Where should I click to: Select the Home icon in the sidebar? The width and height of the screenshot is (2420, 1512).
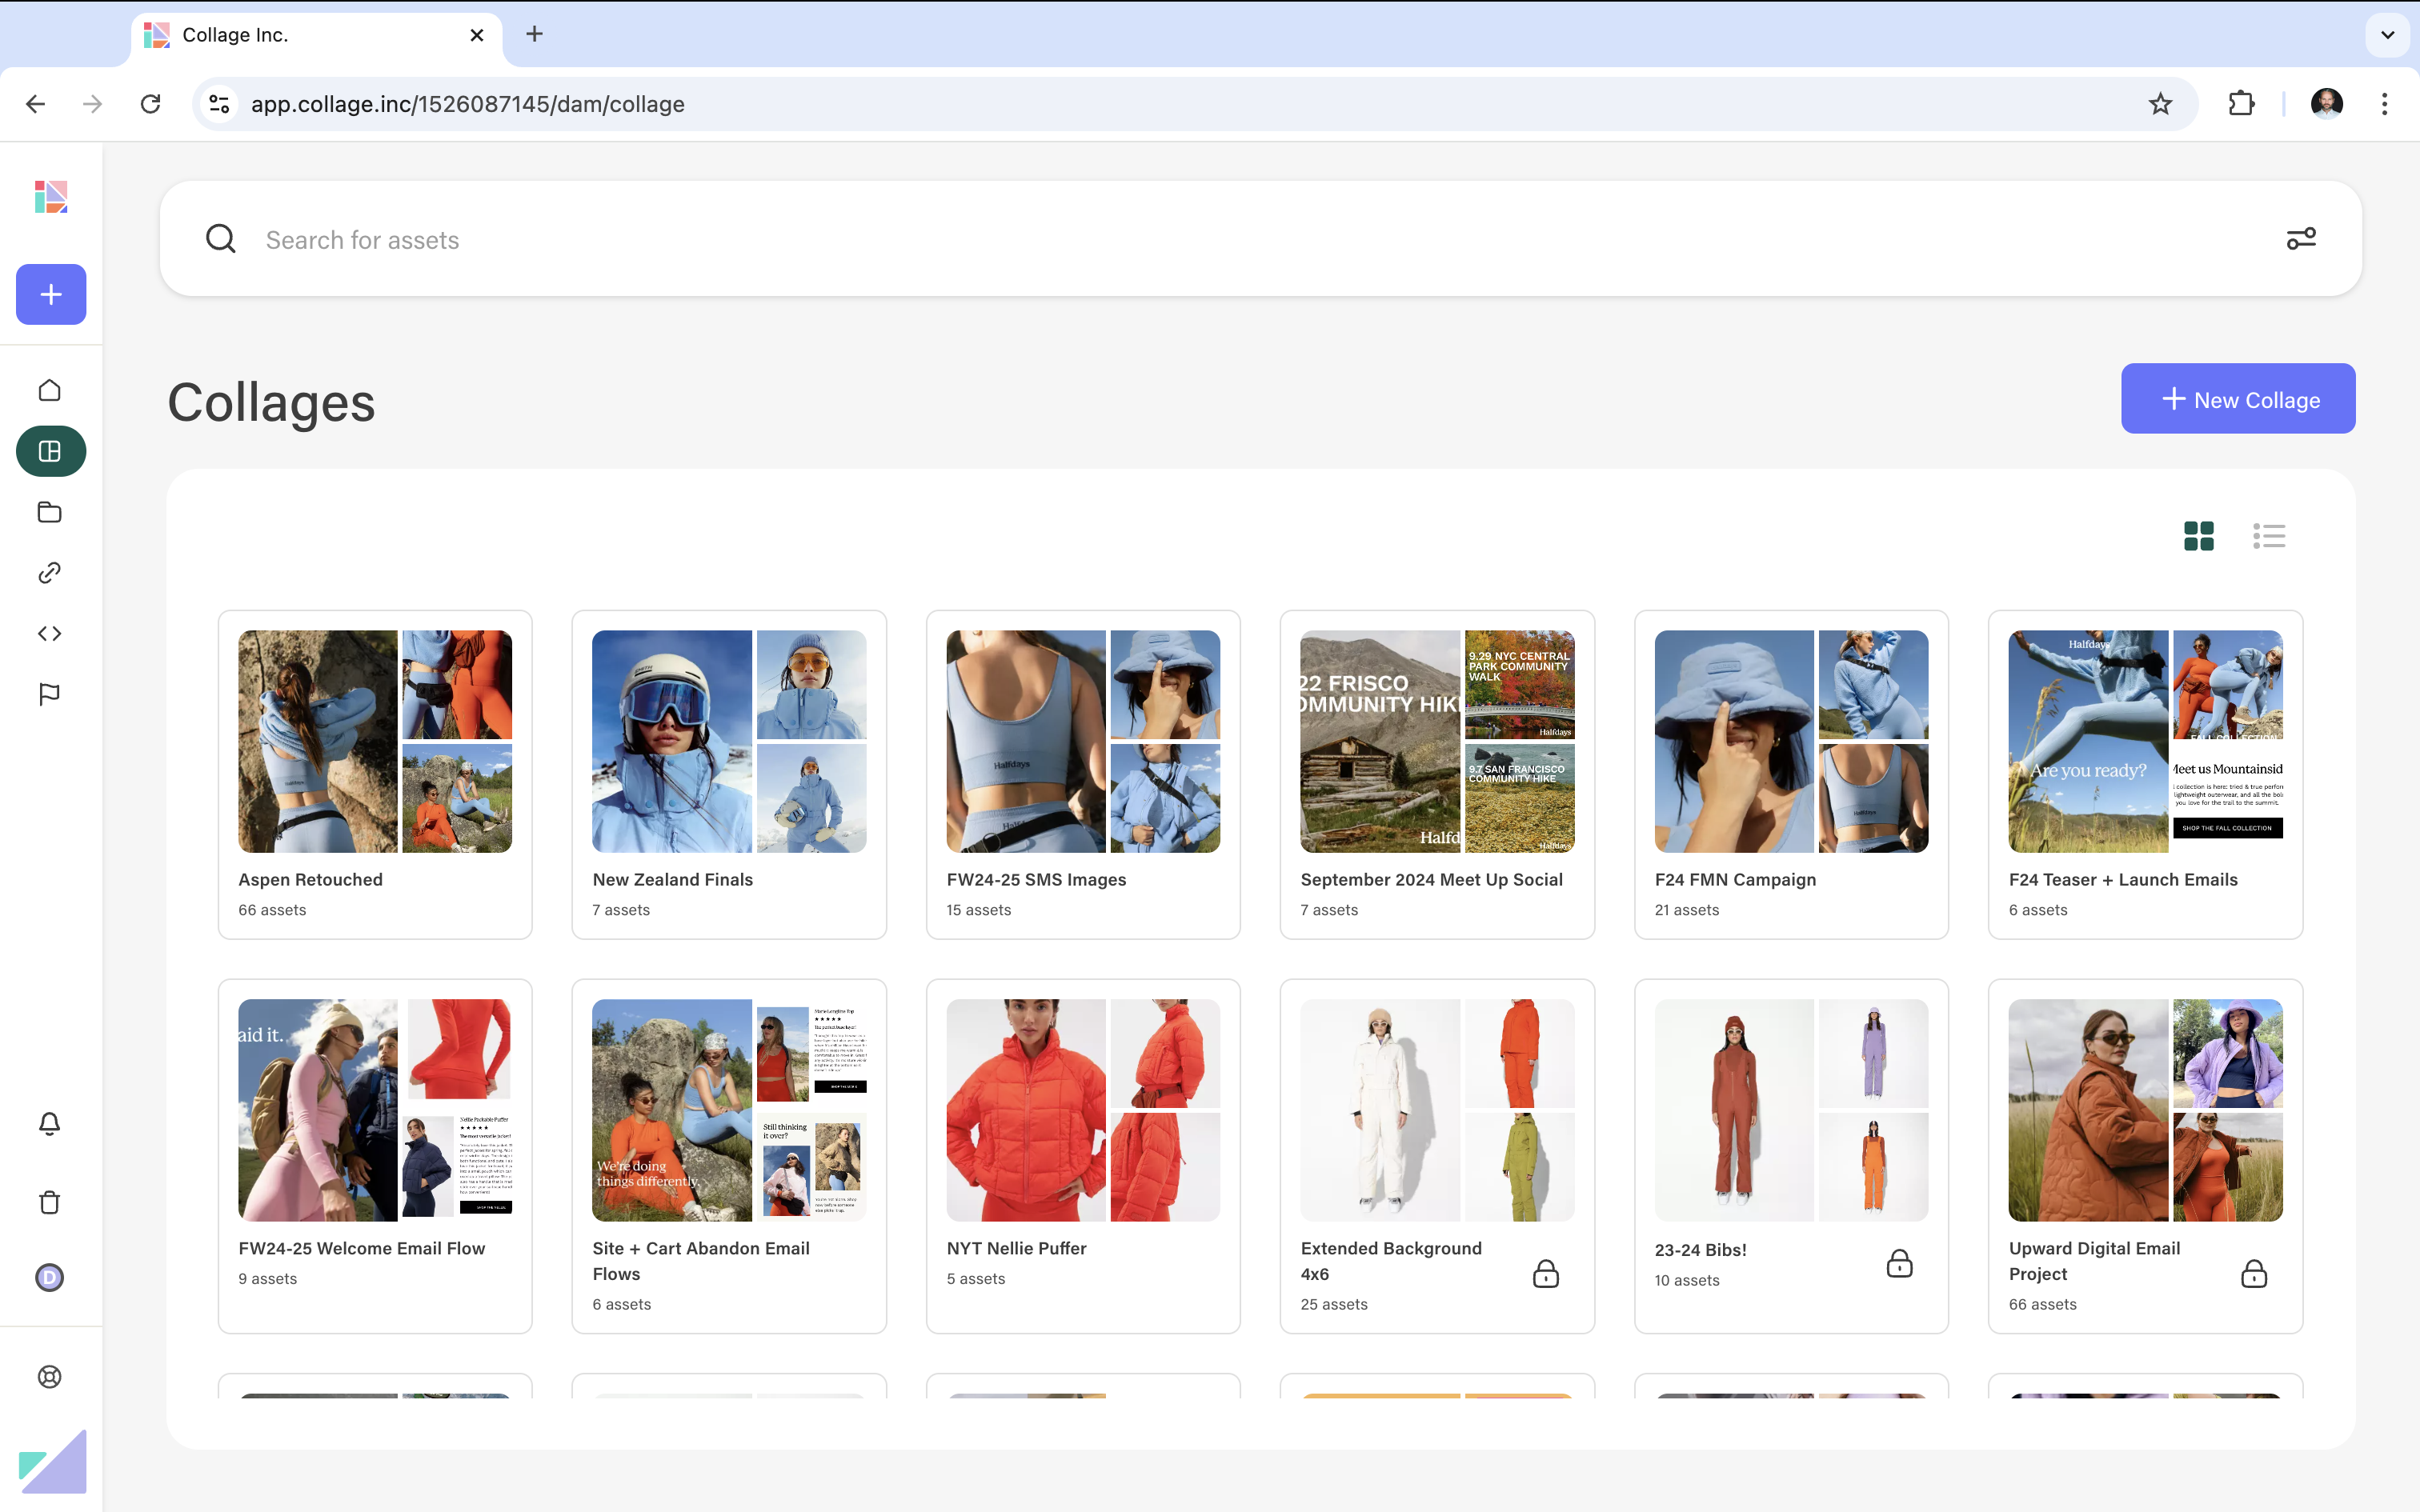pyautogui.click(x=49, y=390)
